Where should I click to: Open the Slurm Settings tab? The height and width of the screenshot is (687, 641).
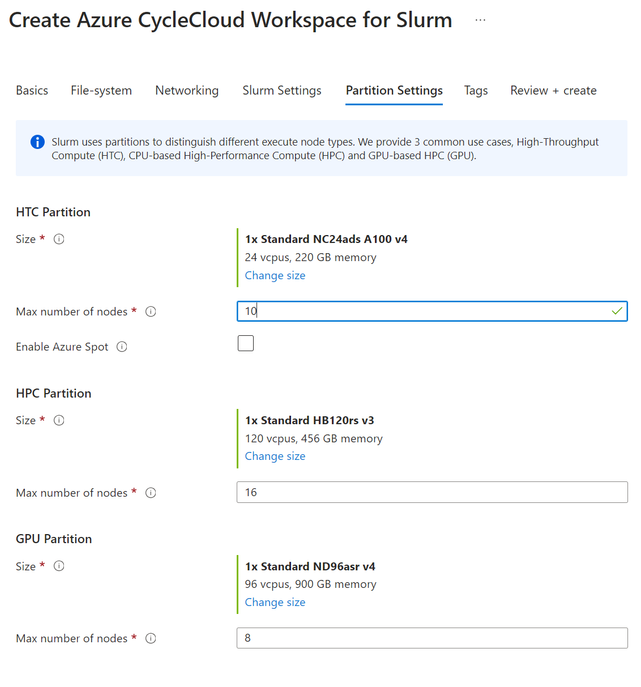coord(282,90)
